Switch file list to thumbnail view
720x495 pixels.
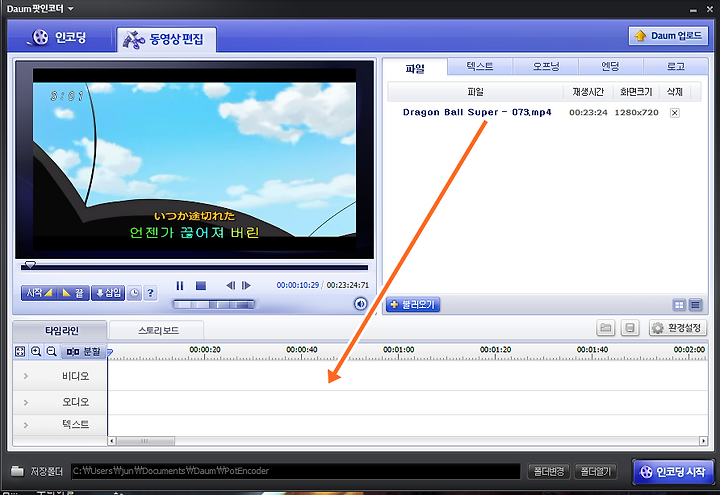click(x=679, y=304)
